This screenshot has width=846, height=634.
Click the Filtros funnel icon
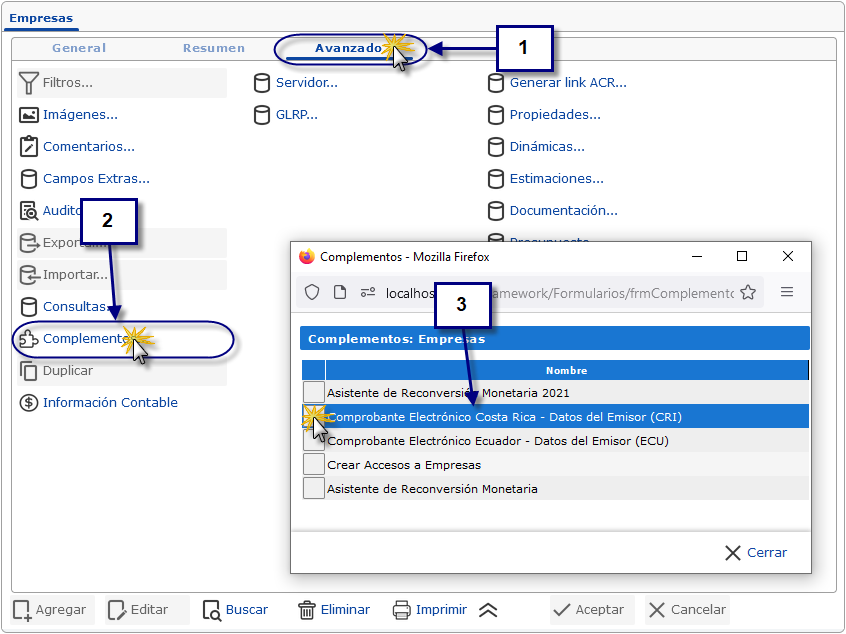(29, 83)
